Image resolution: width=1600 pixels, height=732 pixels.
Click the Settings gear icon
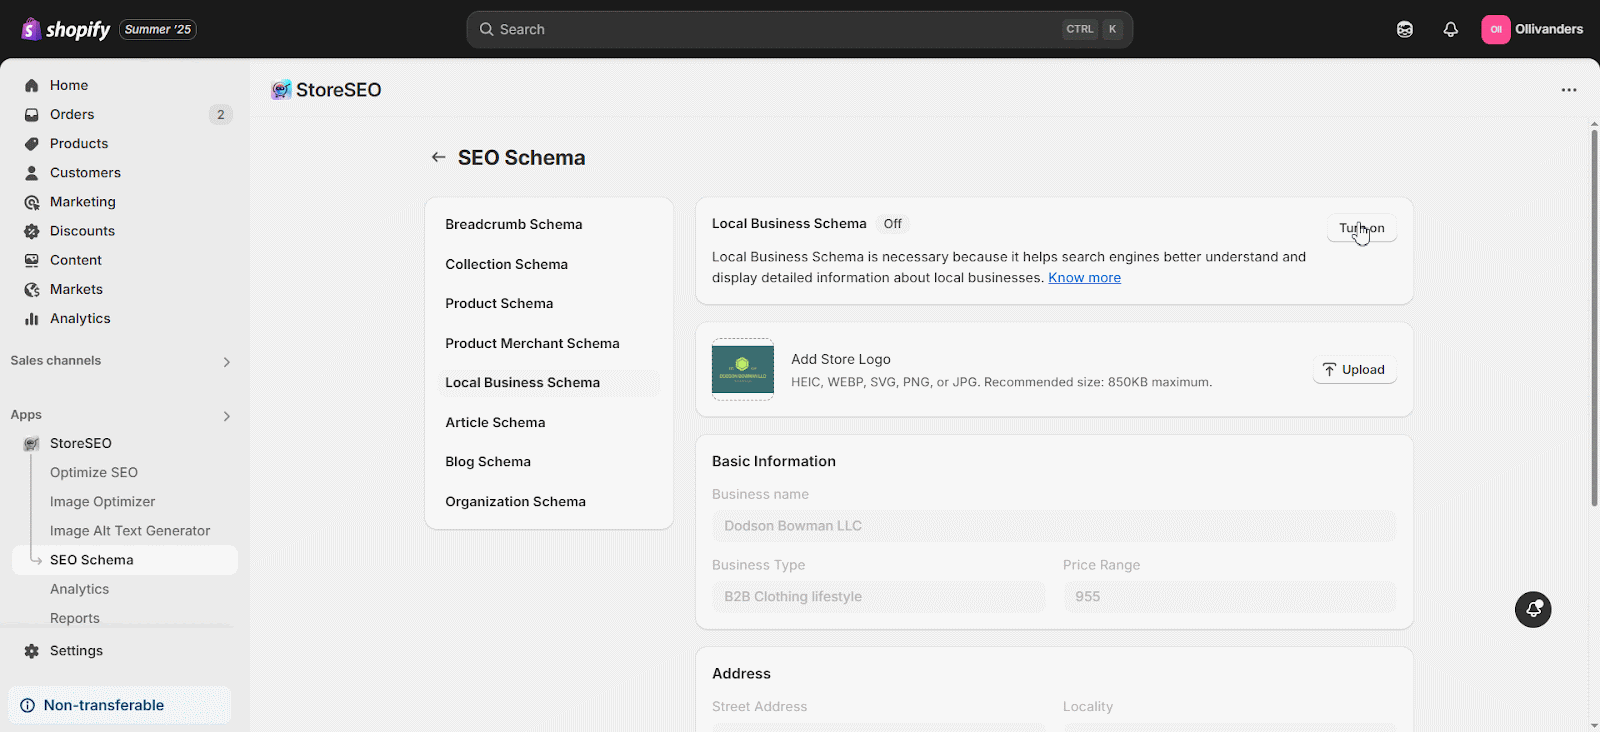point(32,651)
